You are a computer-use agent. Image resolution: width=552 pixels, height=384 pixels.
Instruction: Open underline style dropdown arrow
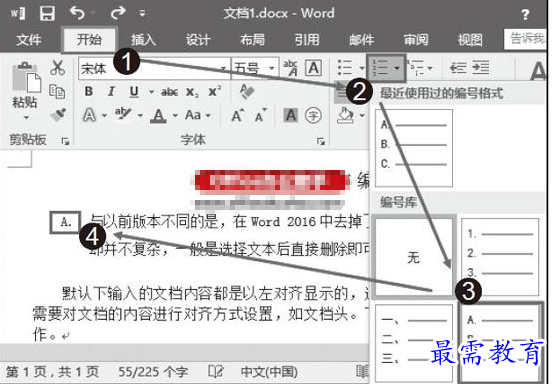click(151, 92)
